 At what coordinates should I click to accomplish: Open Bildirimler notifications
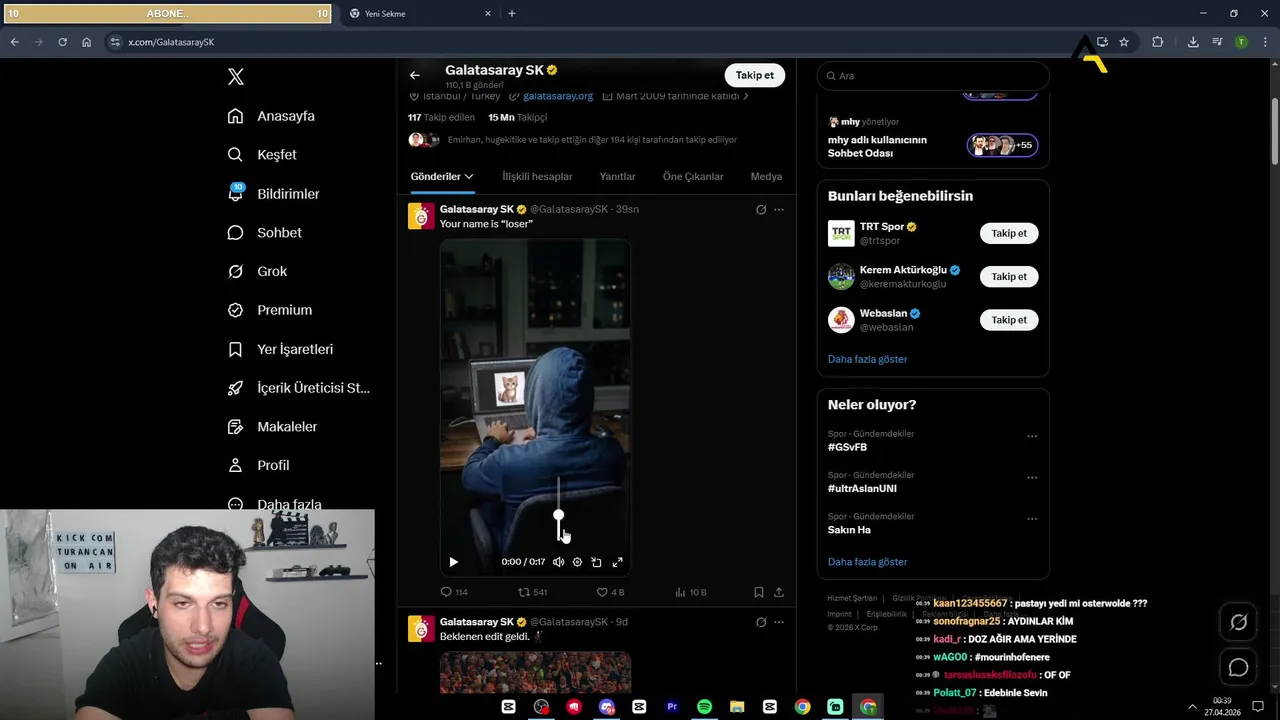273,194
